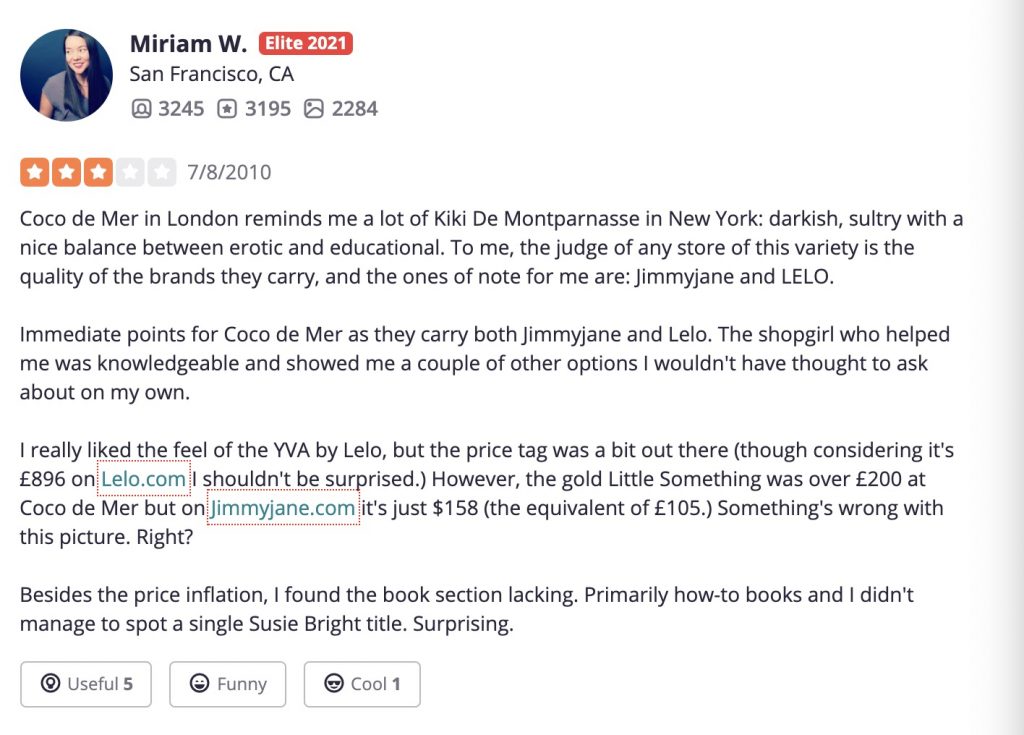Open Miriam W.'s profile photo
This screenshot has width=1024, height=735.
[66, 74]
